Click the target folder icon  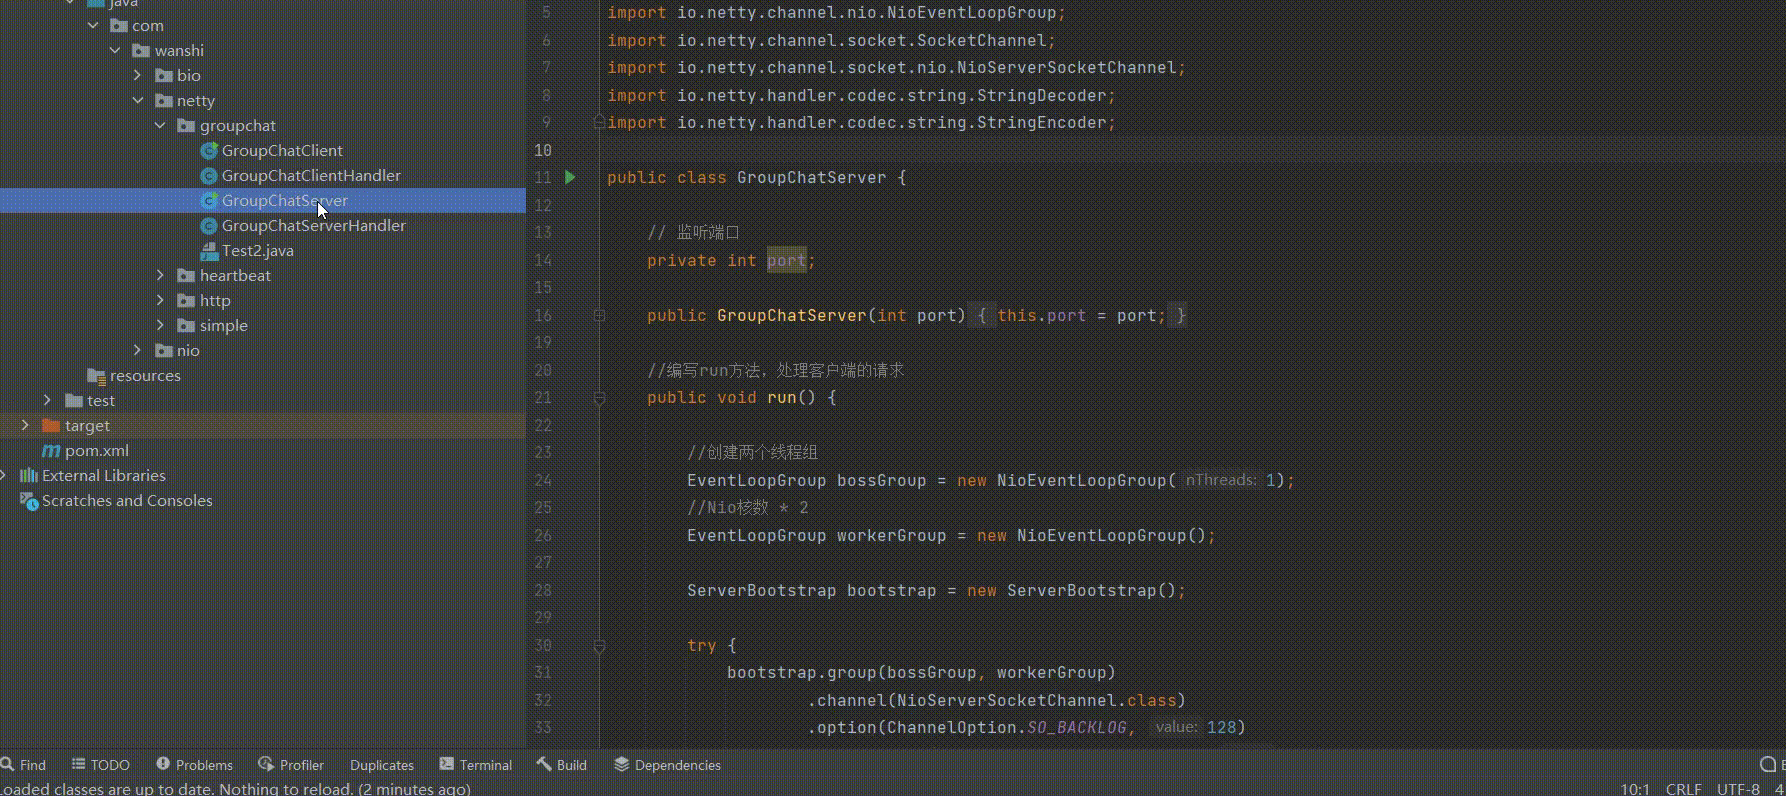click(x=51, y=425)
